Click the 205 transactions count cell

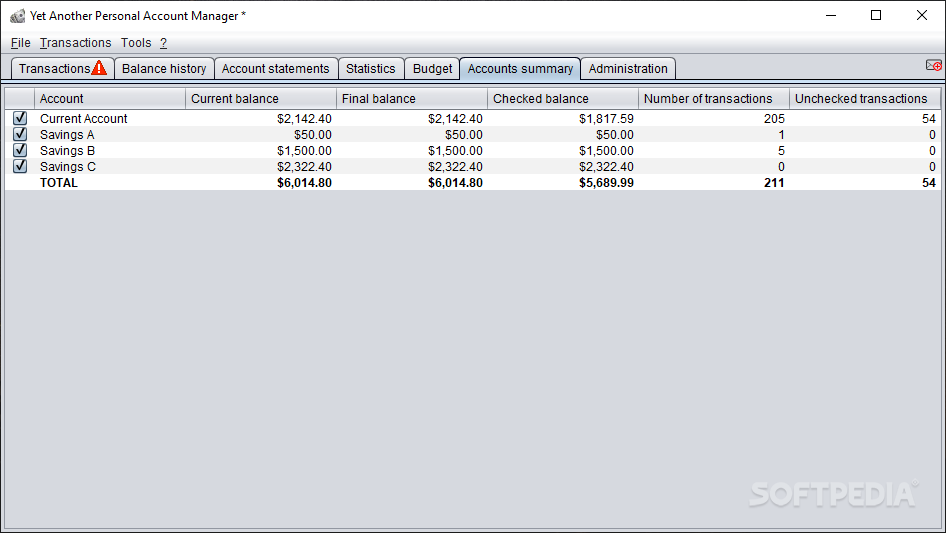(x=774, y=119)
